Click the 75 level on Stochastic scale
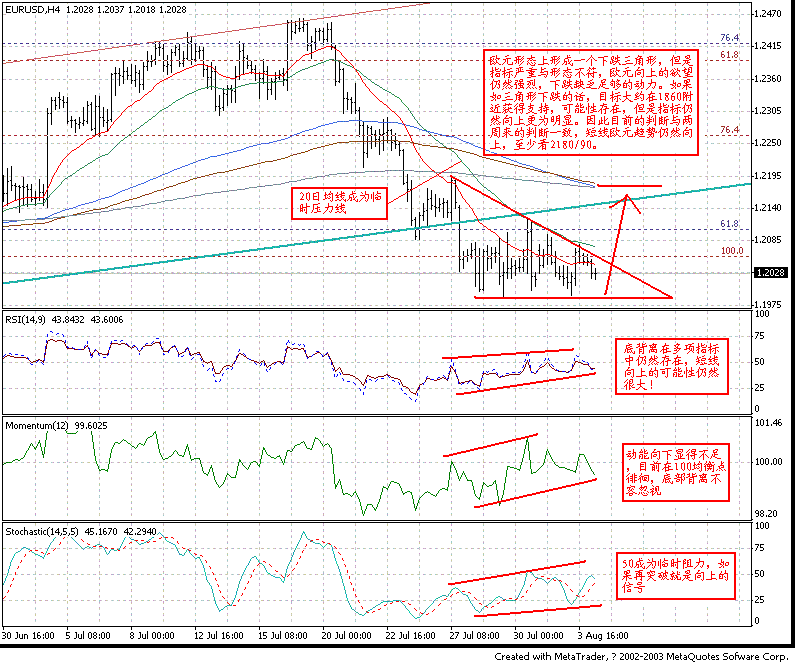The height and width of the screenshot is (664, 795). tap(760, 548)
